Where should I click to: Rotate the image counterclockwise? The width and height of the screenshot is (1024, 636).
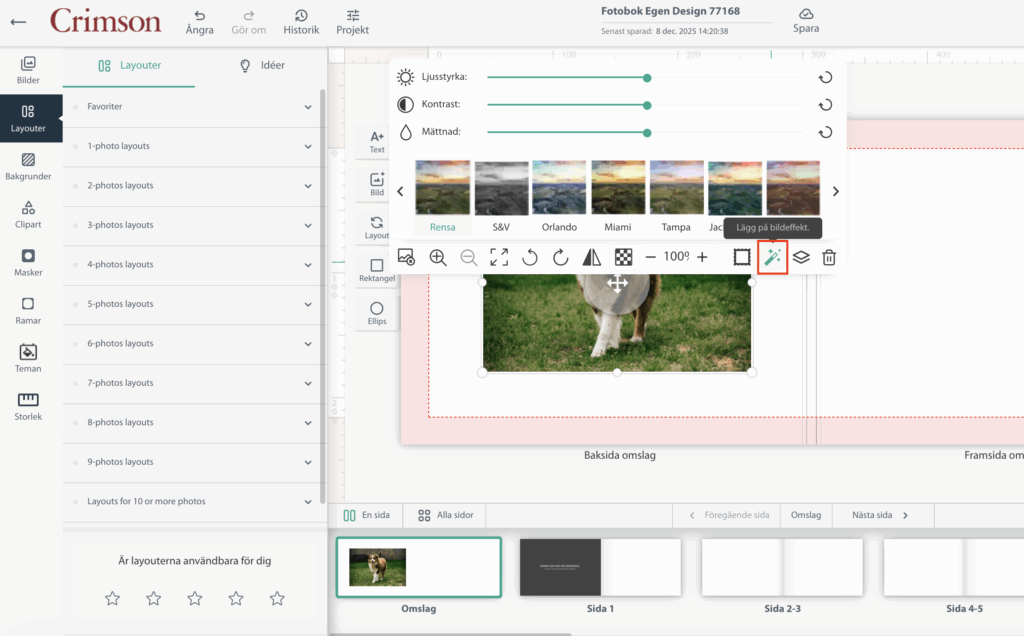point(530,257)
